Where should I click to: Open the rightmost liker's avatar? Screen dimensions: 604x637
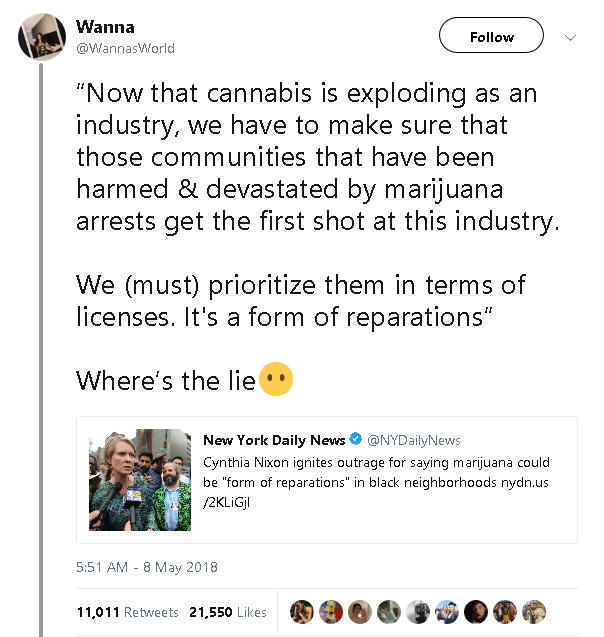pos(534,612)
